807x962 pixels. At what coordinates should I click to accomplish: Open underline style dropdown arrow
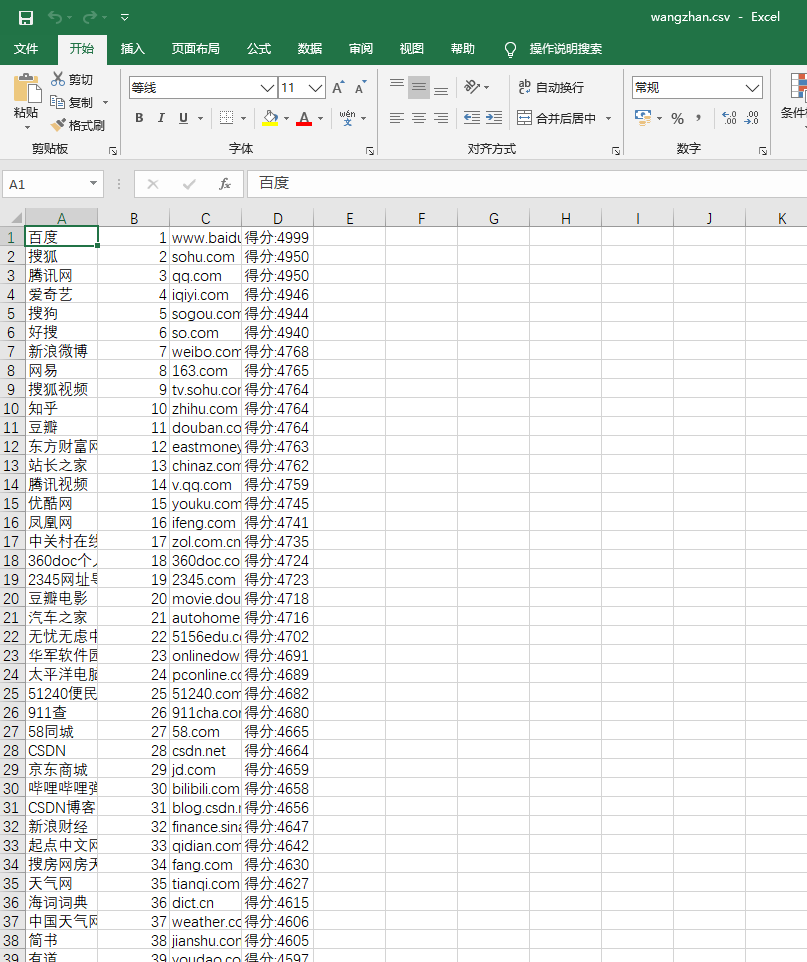(201, 118)
